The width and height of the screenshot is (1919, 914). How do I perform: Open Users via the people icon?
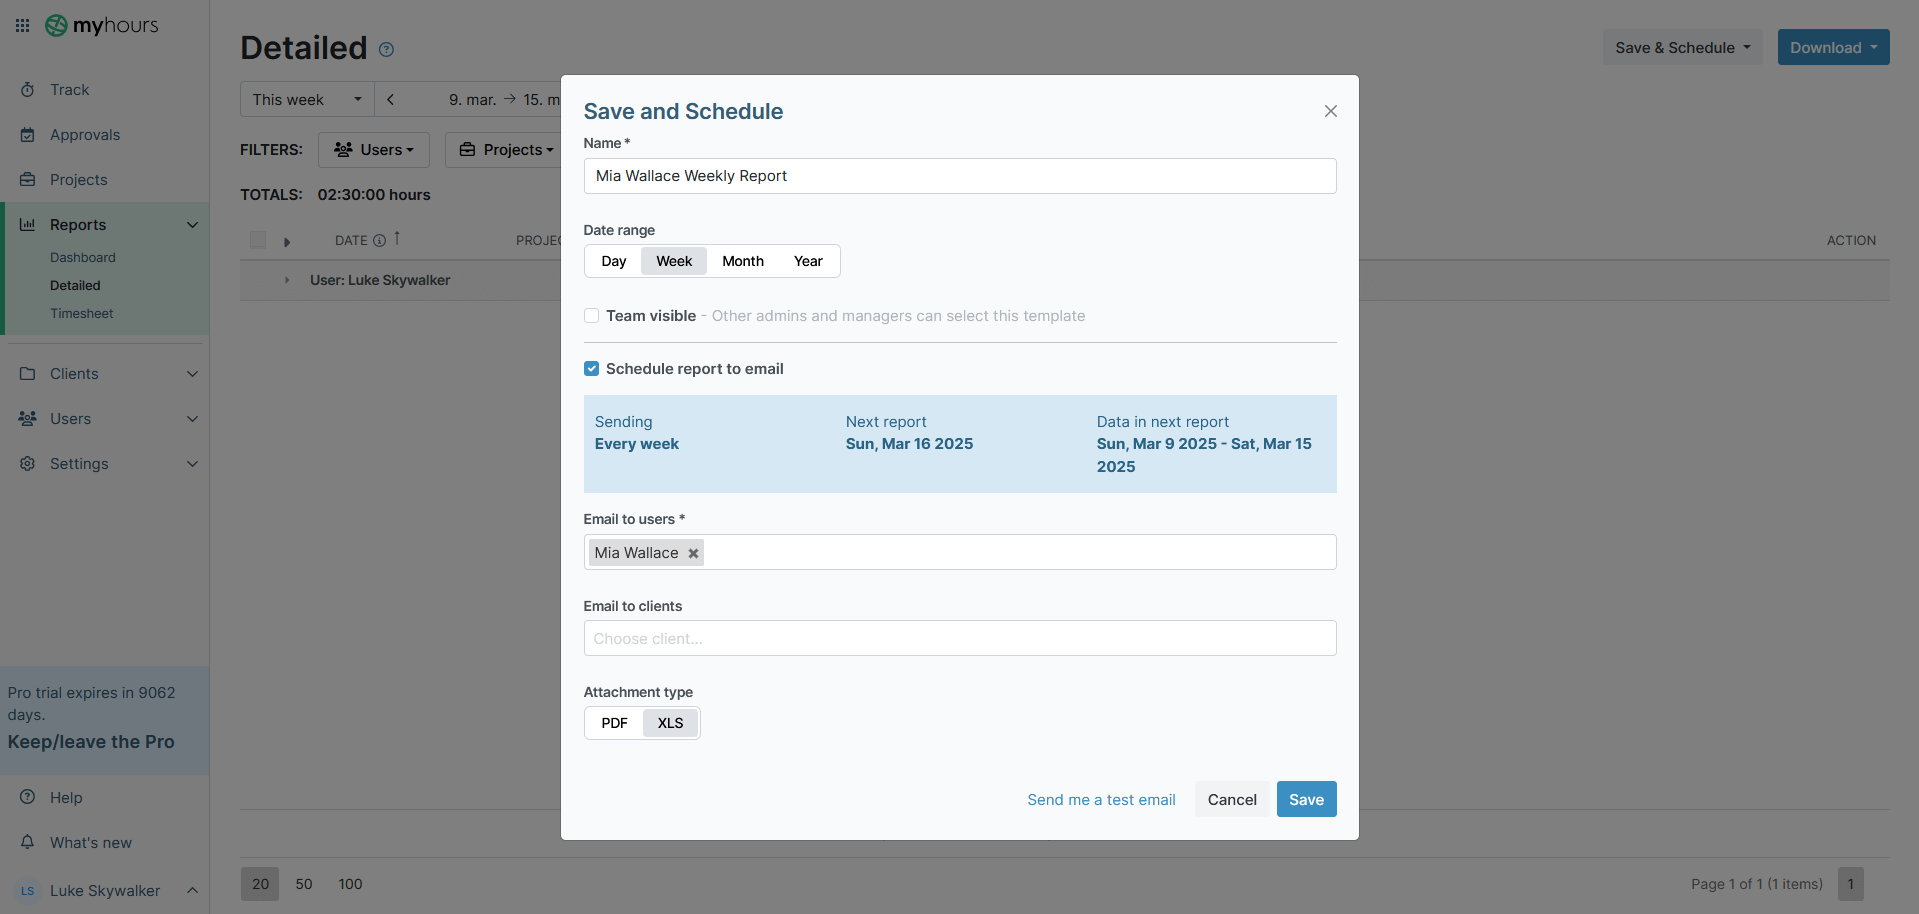click(28, 418)
